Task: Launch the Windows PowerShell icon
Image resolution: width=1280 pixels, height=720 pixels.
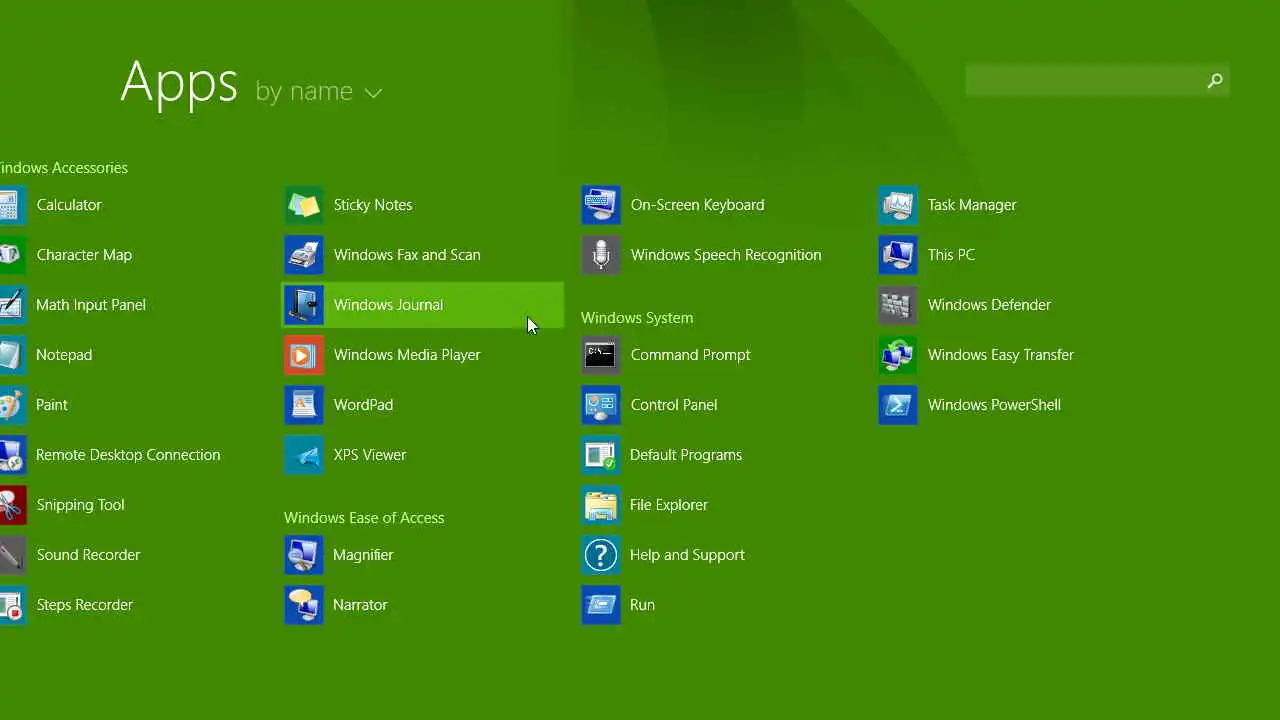Action: pos(898,405)
